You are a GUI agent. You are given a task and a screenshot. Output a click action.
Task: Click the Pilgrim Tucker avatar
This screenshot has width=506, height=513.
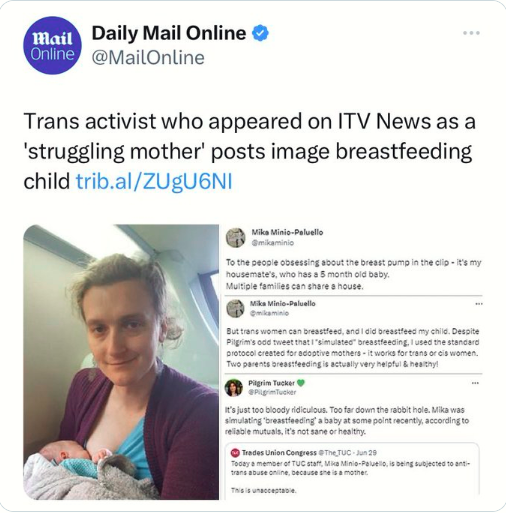[x=234, y=387]
